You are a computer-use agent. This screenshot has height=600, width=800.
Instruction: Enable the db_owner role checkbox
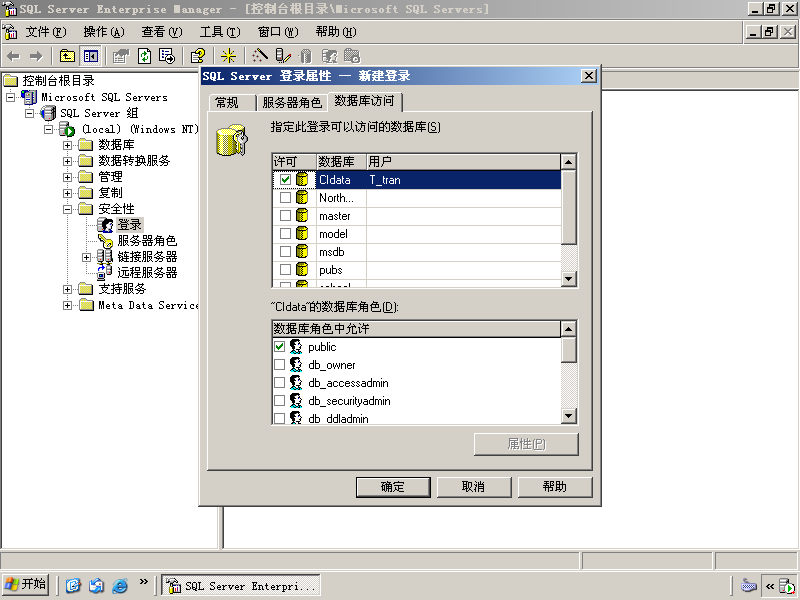coord(279,364)
